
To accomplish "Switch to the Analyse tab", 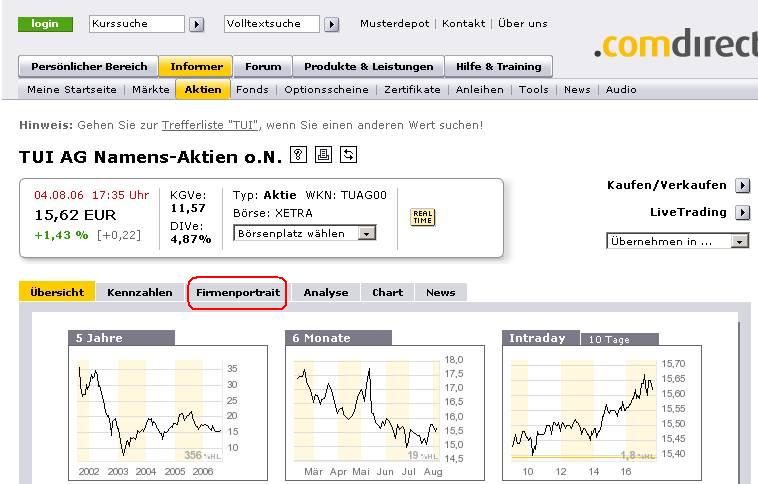I will (x=326, y=293).
